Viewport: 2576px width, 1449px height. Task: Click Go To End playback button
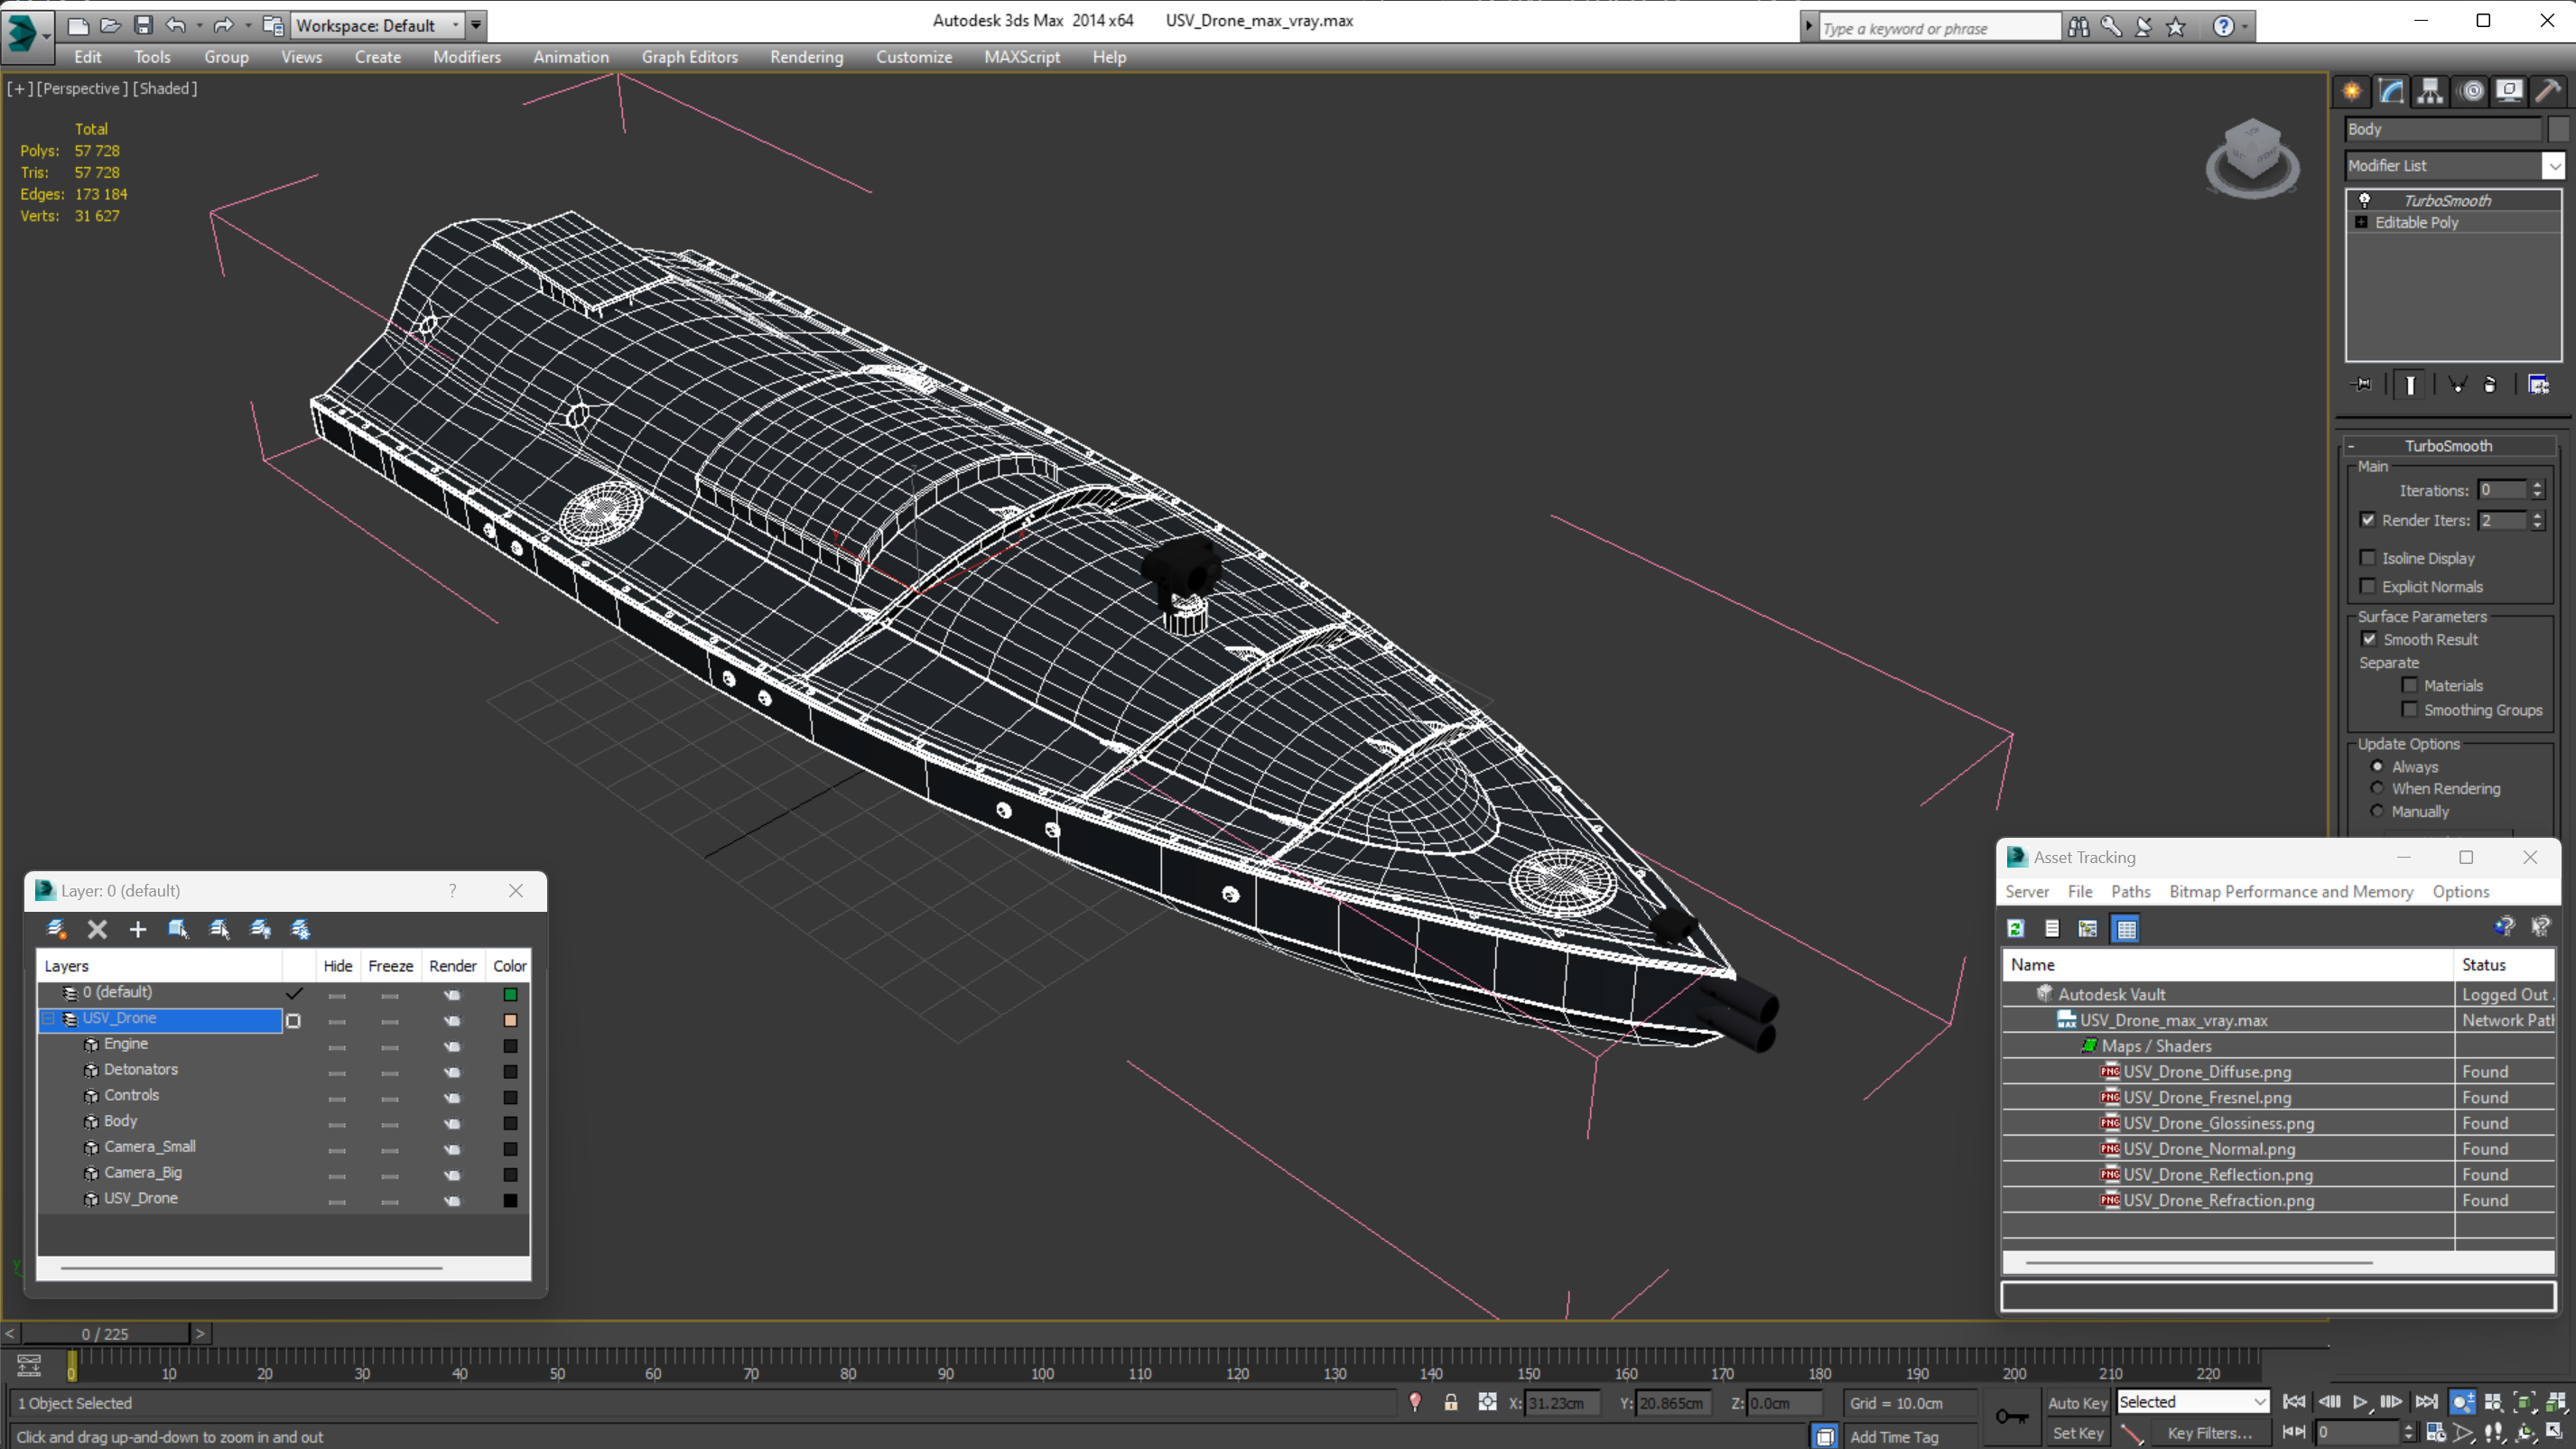(2425, 1402)
